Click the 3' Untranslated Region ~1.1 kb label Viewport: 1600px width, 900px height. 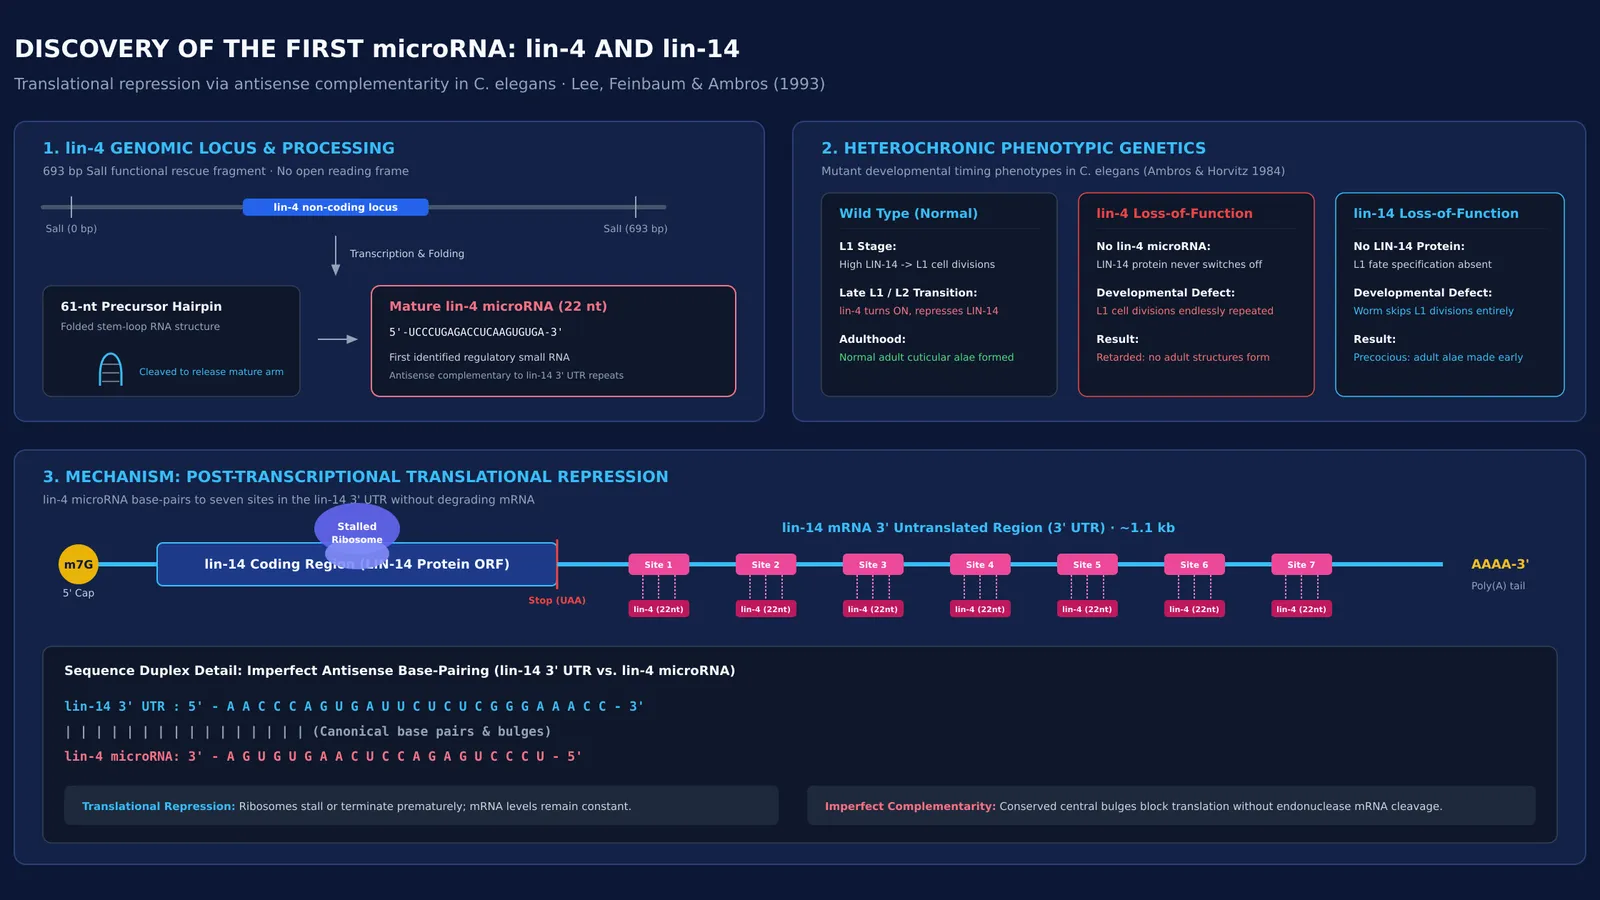pyautogui.click(x=978, y=528)
